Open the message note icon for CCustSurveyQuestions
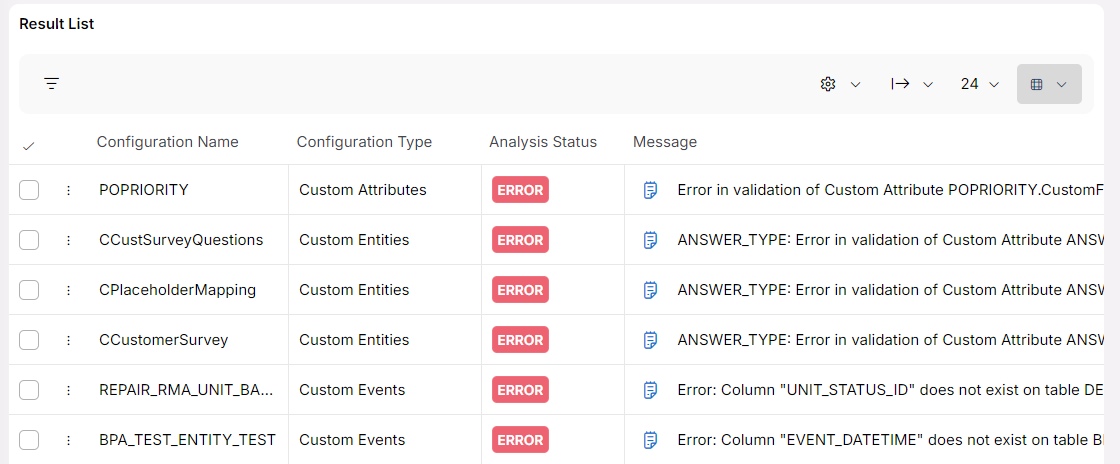This screenshot has width=1120, height=464. (x=650, y=240)
